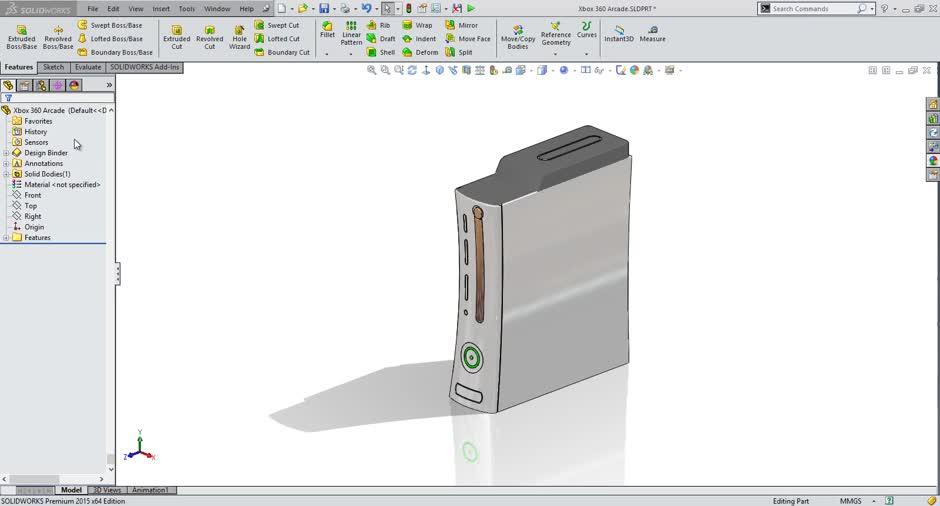The height and width of the screenshot is (506, 940).
Task: Click the Wrap feature tool
Action: tap(417, 25)
